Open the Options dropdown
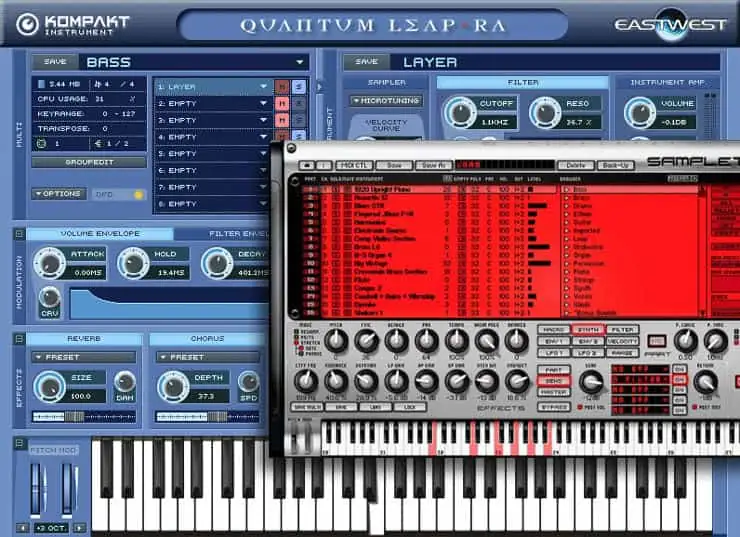 [x=59, y=193]
